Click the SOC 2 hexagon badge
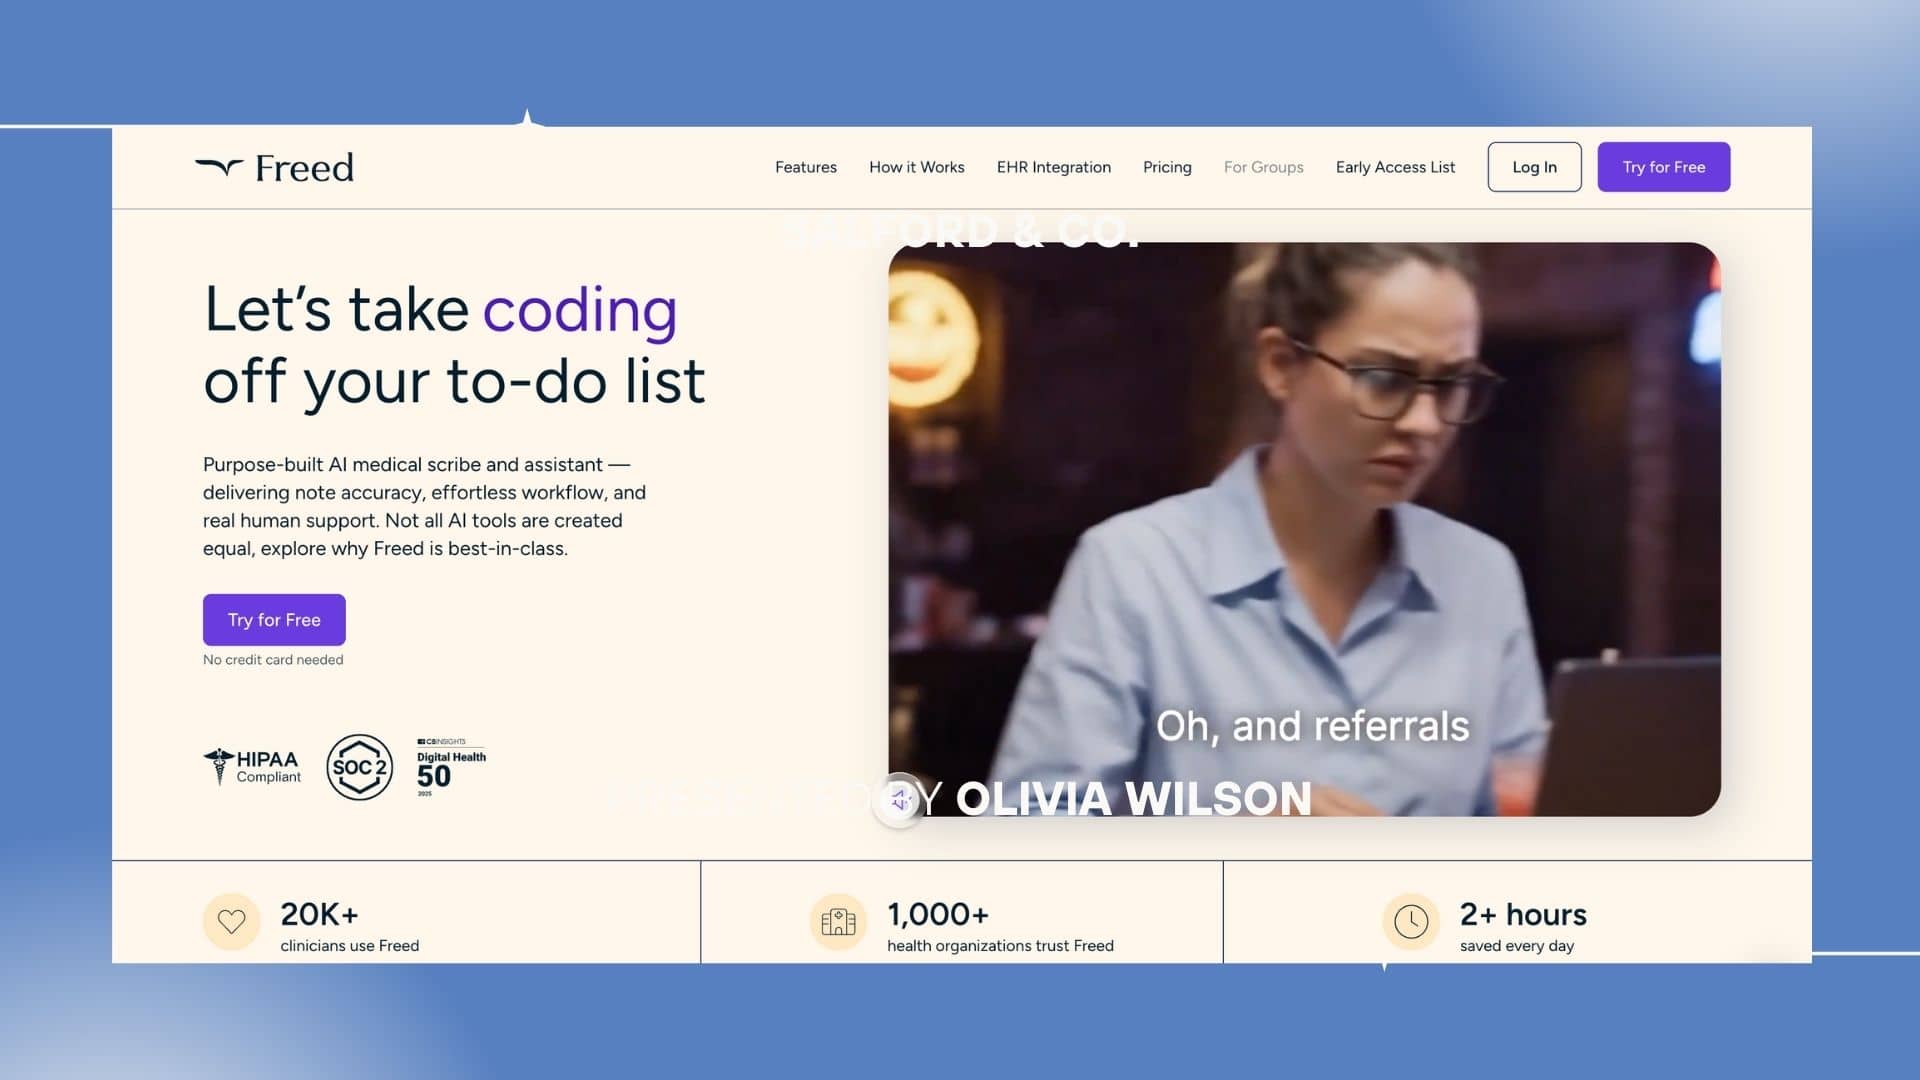1920x1080 pixels. (x=359, y=767)
